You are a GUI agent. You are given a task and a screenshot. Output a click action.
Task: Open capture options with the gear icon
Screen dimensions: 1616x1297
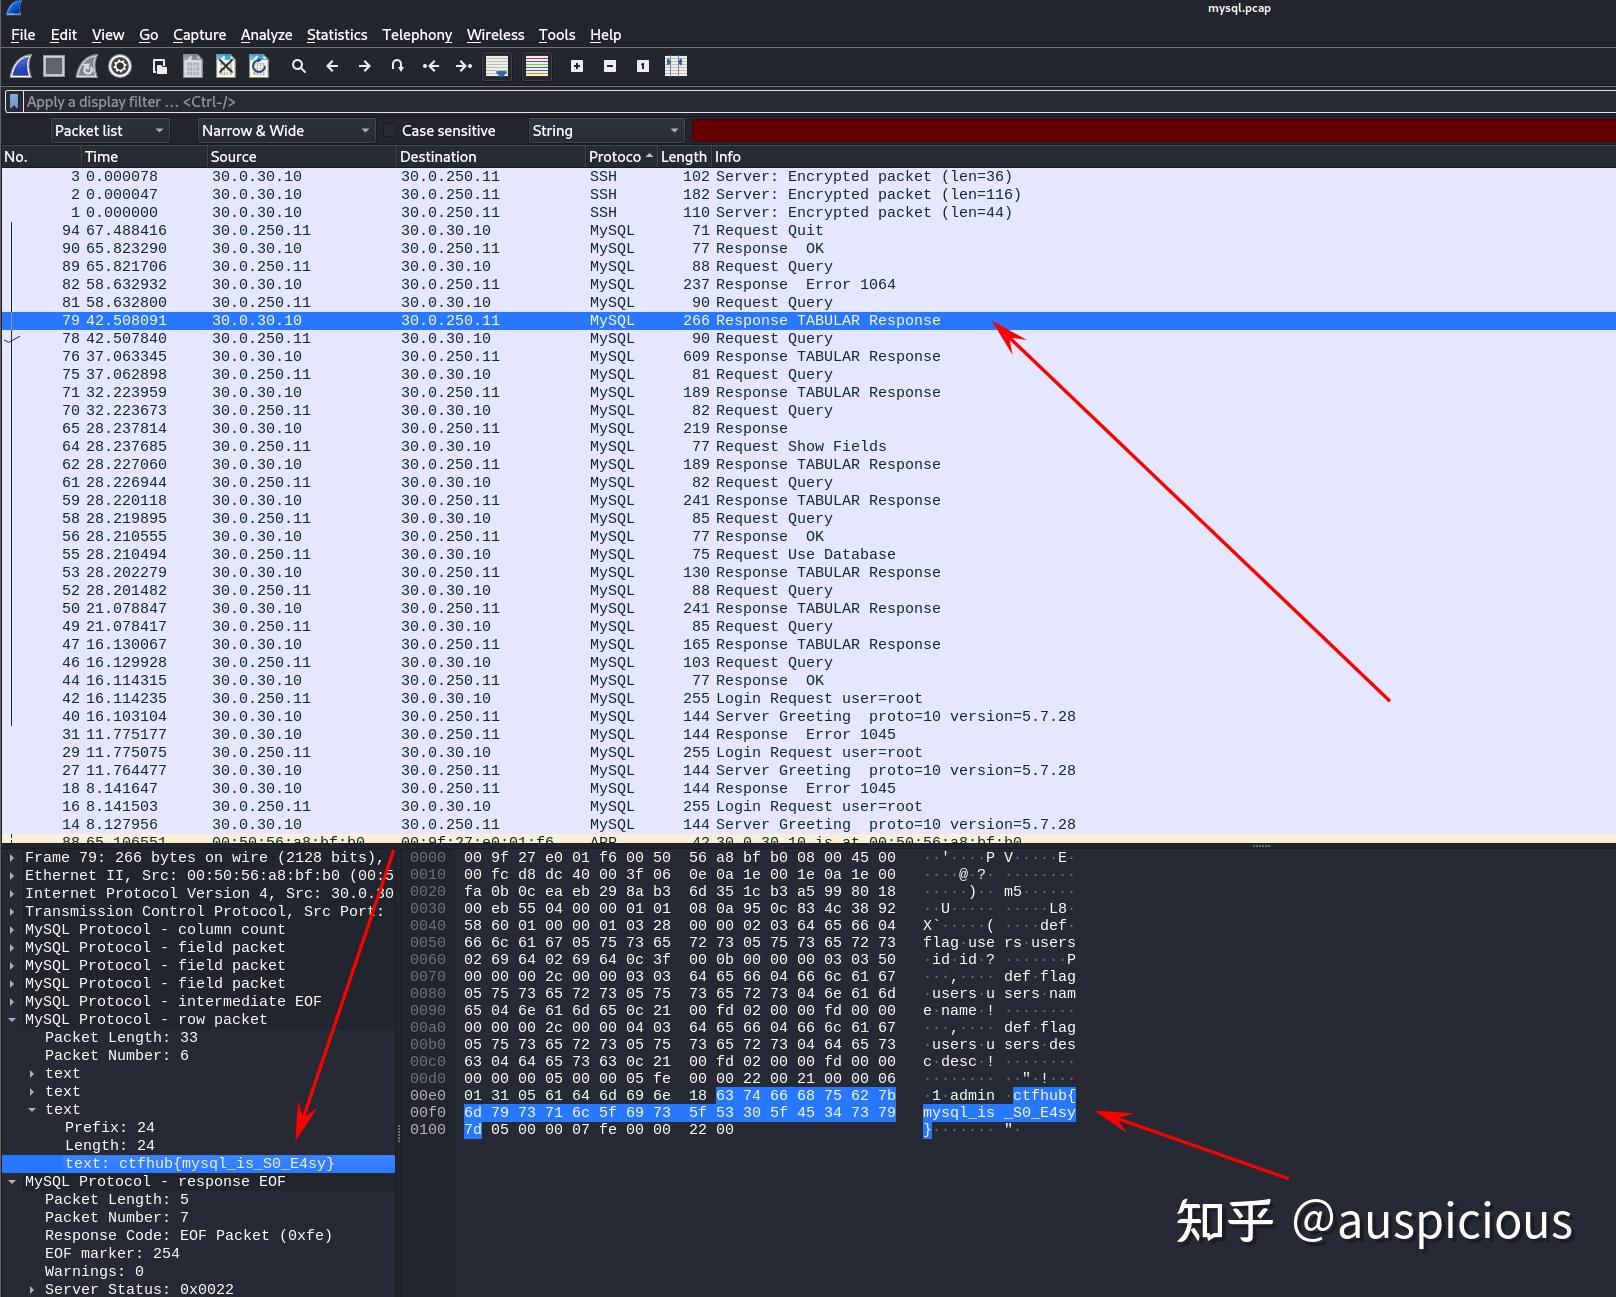(x=120, y=66)
